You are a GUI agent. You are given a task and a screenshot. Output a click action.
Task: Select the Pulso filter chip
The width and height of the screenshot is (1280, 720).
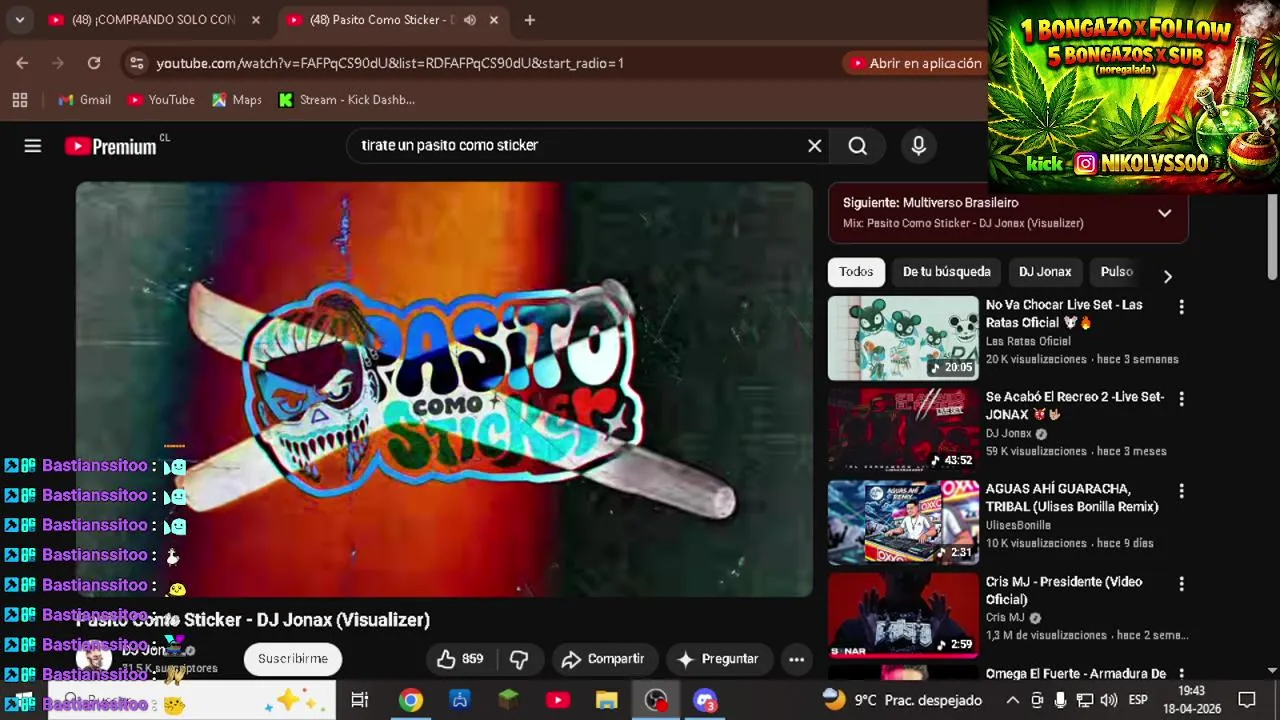coord(1117,272)
